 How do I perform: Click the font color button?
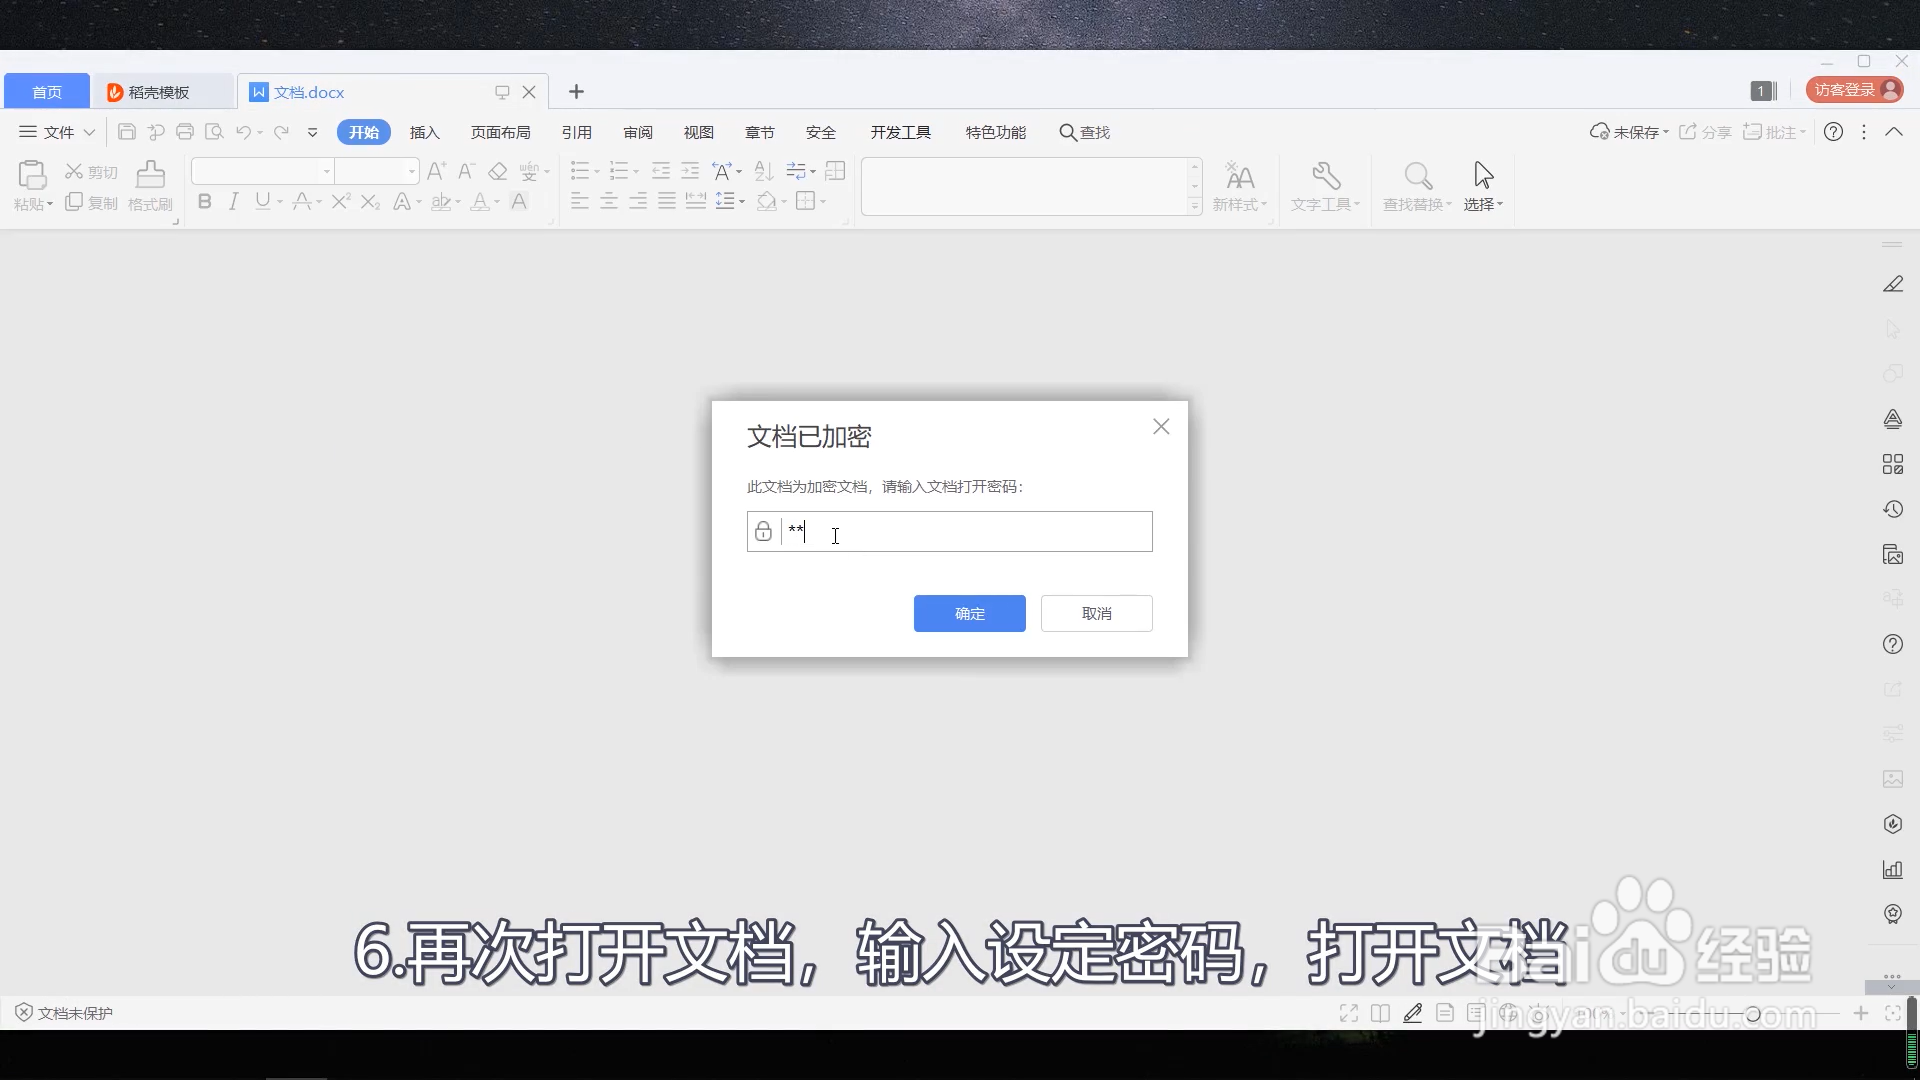tap(480, 202)
